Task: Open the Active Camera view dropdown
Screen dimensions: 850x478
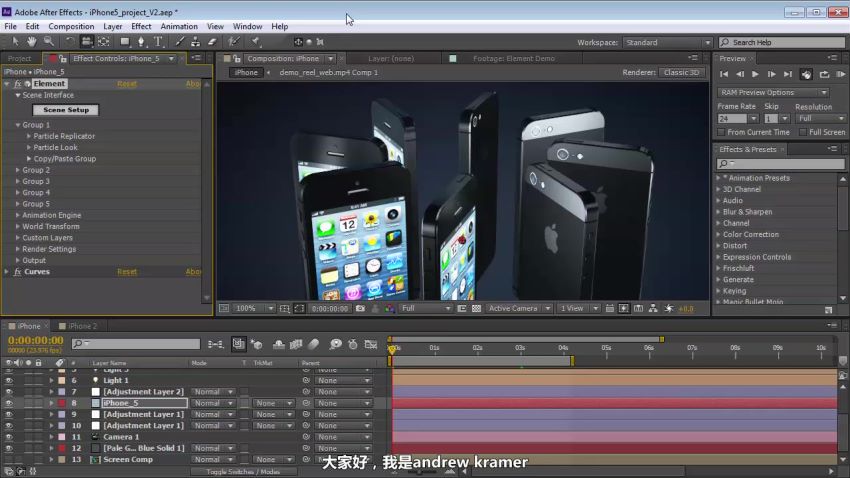Action: click(518, 308)
